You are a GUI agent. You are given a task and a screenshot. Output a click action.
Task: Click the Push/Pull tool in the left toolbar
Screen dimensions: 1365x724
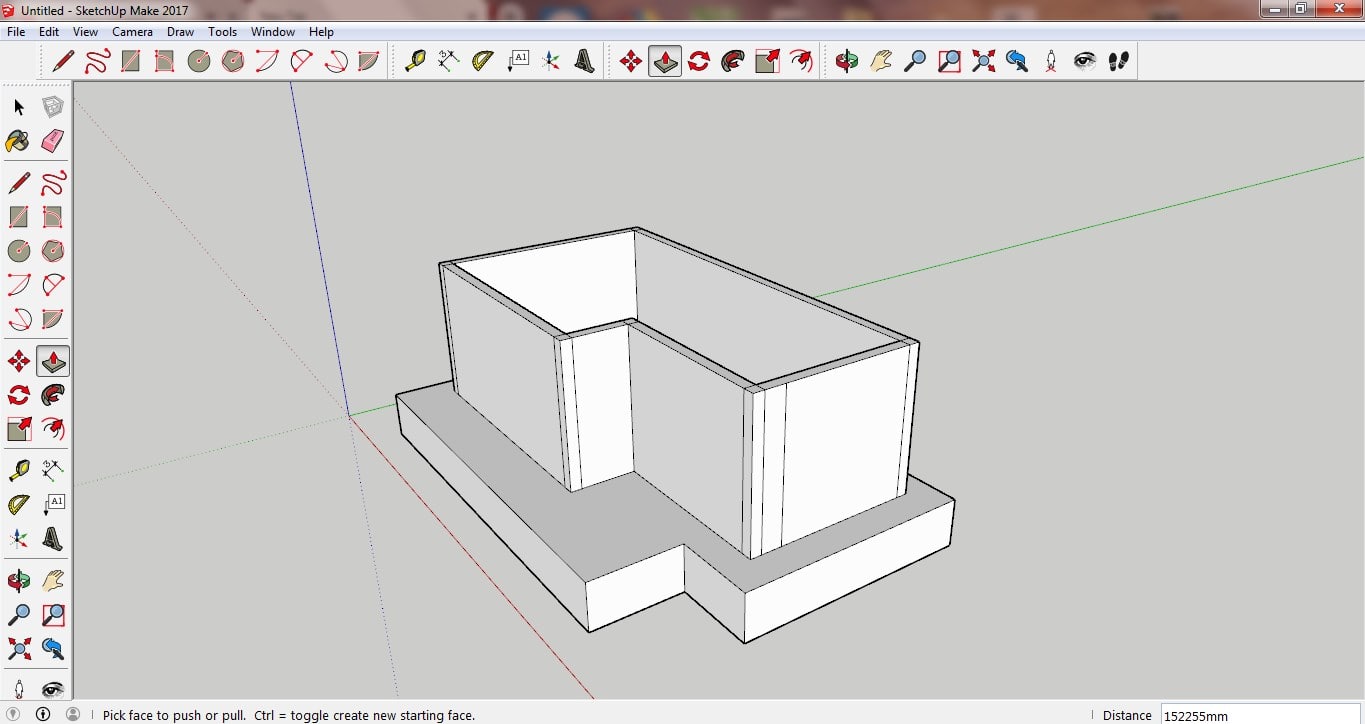53,361
